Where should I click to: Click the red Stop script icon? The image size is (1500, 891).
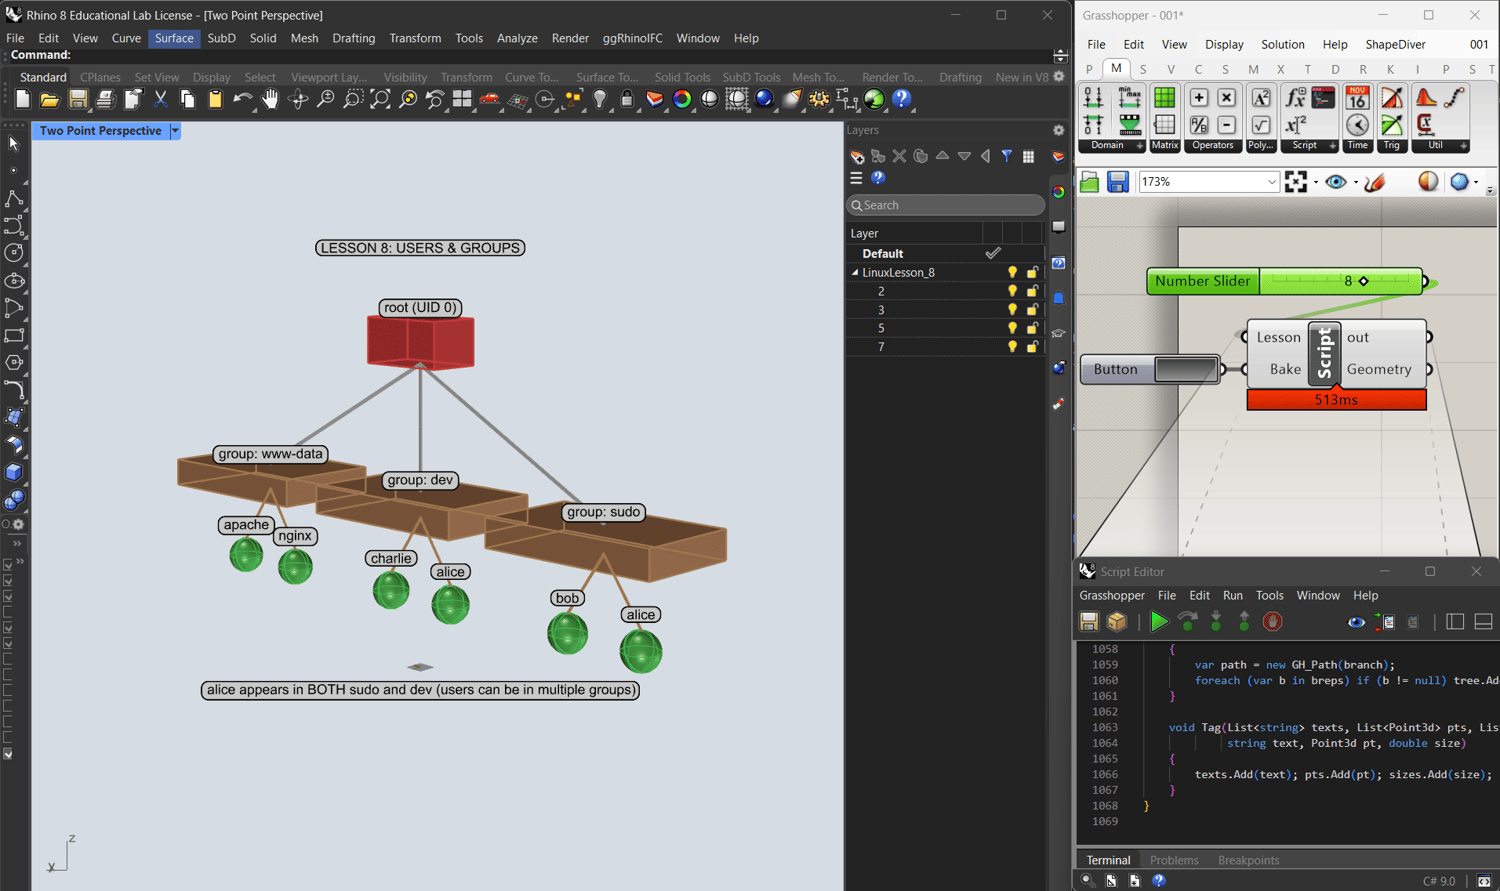click(x=1272, y=622)
